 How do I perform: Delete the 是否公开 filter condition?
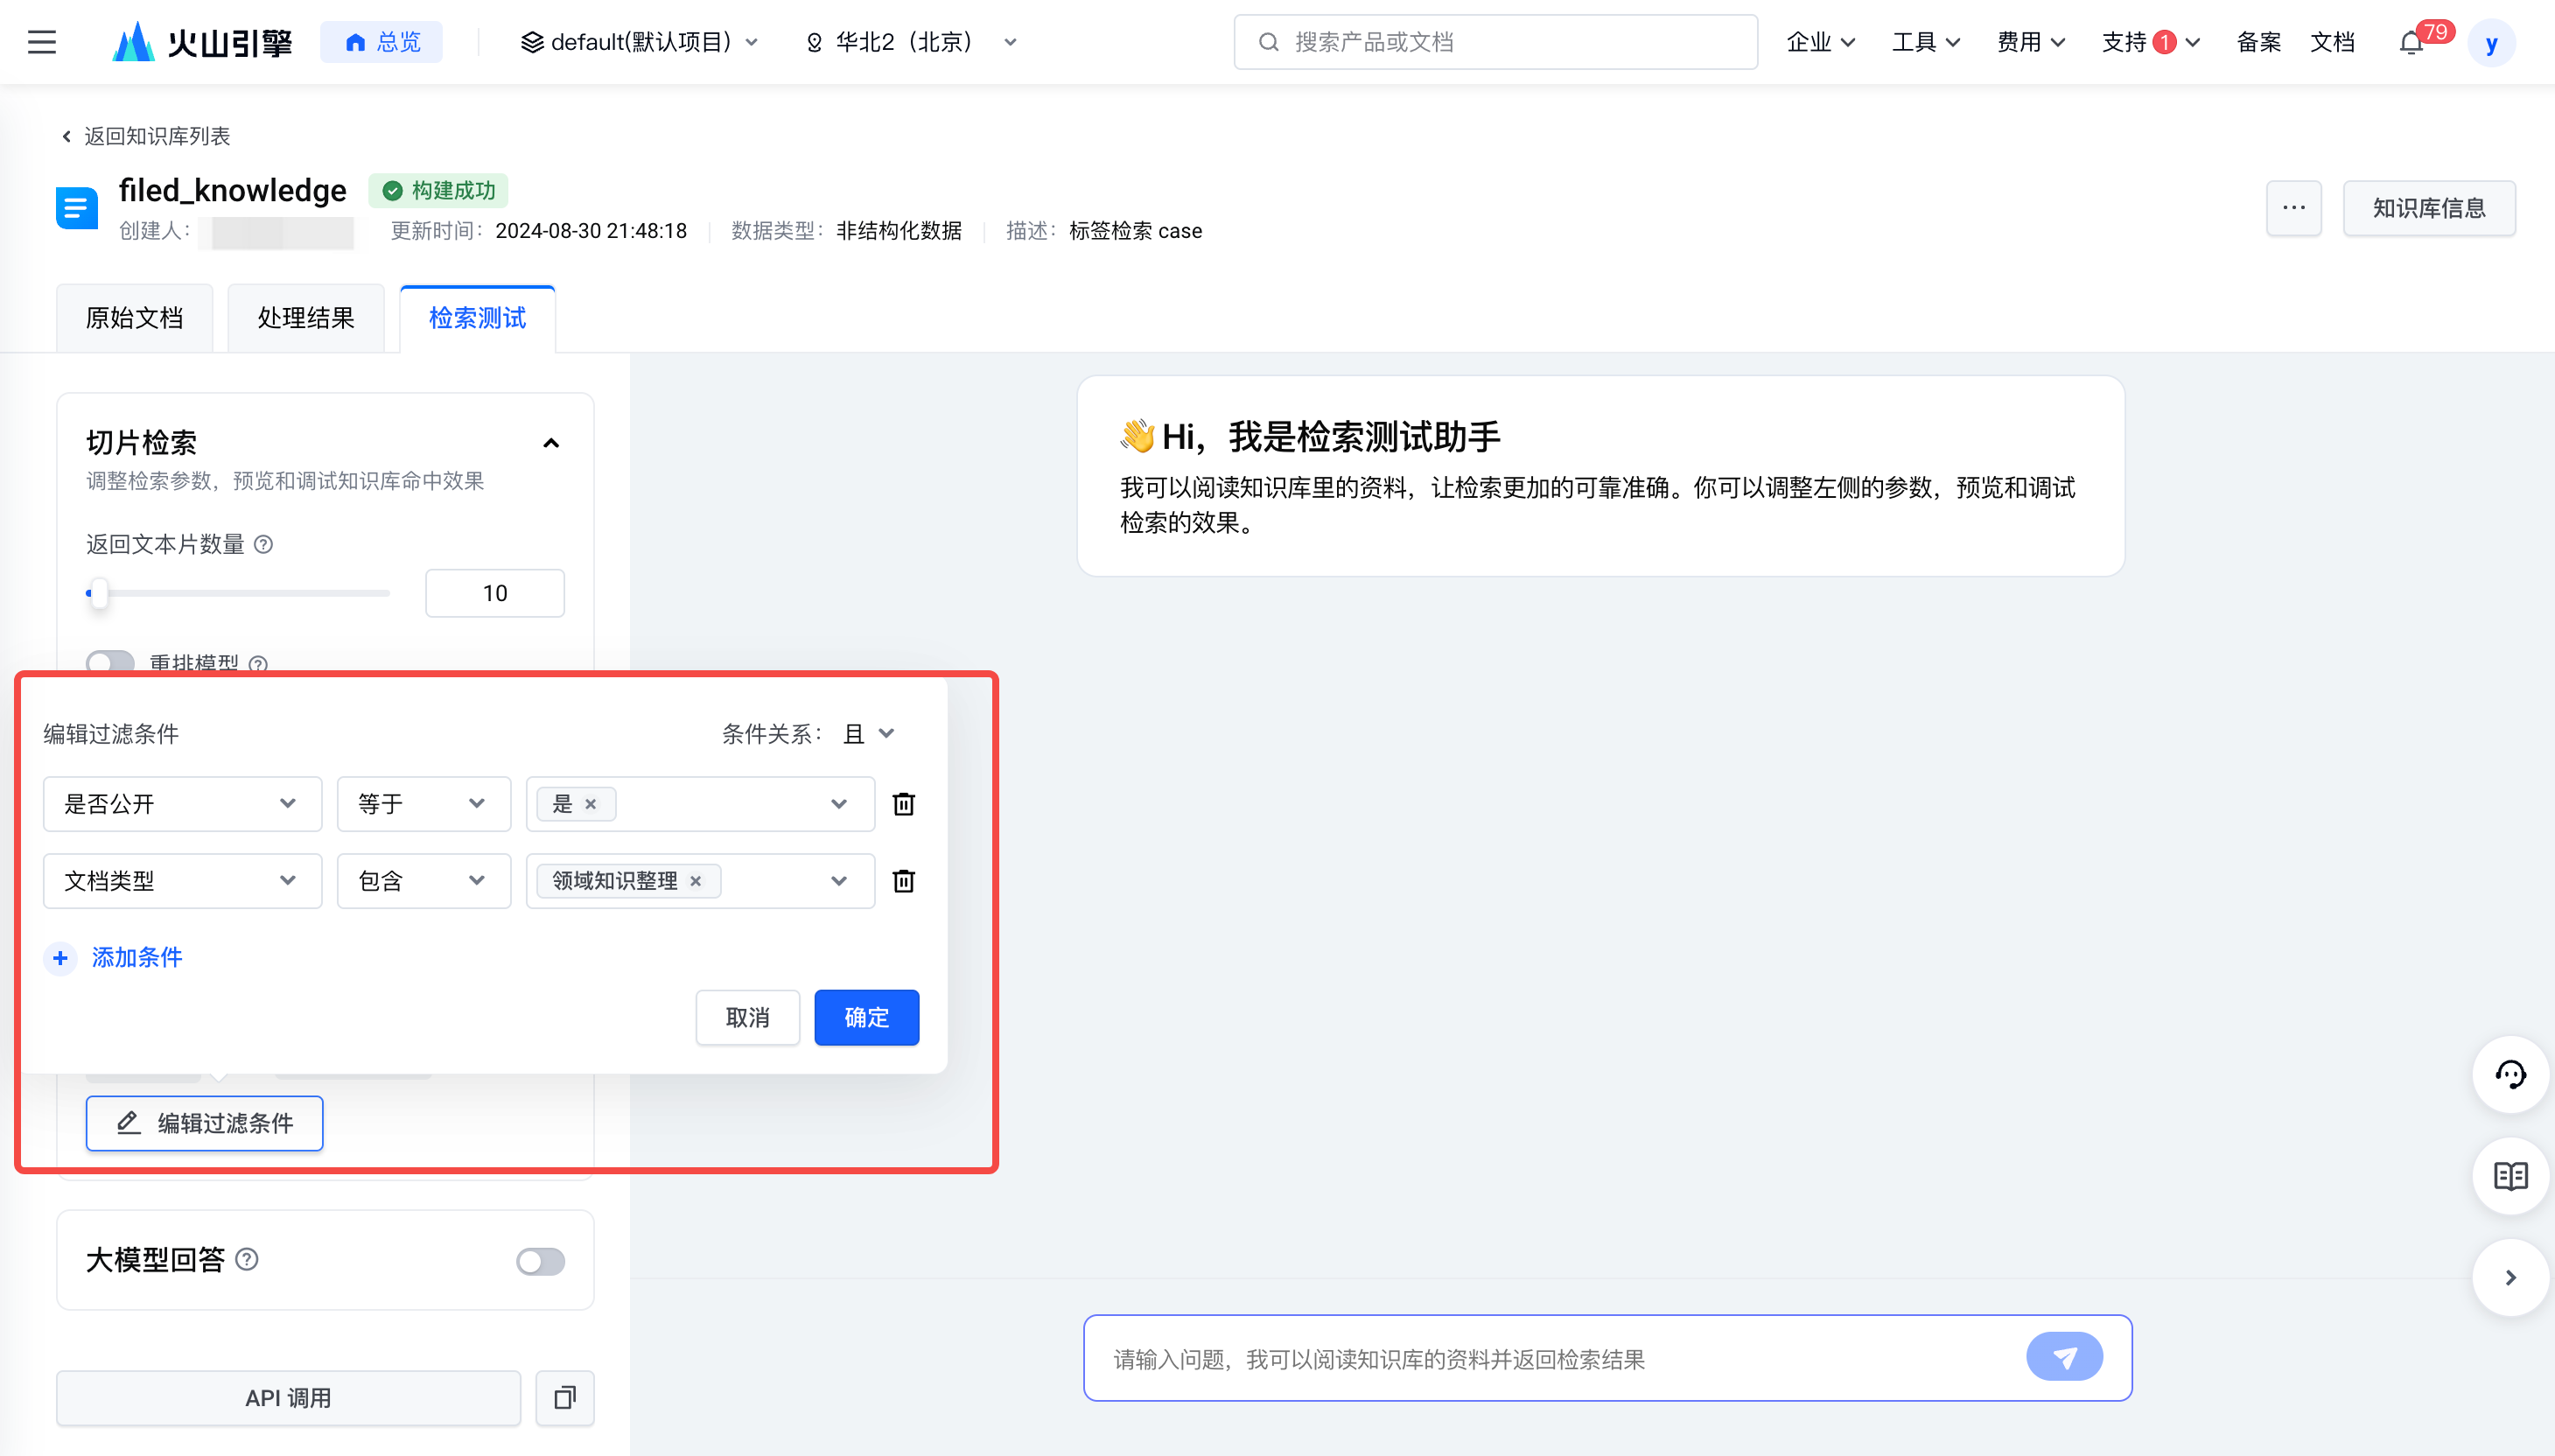(x=903, y=804)
